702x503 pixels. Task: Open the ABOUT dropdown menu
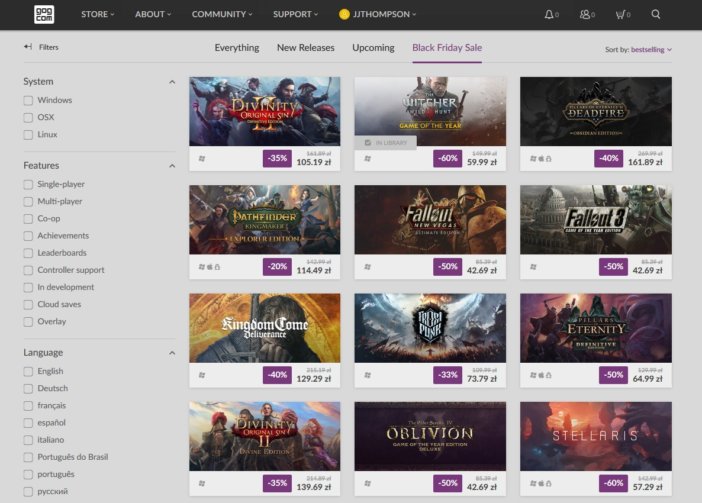(153, 14)
